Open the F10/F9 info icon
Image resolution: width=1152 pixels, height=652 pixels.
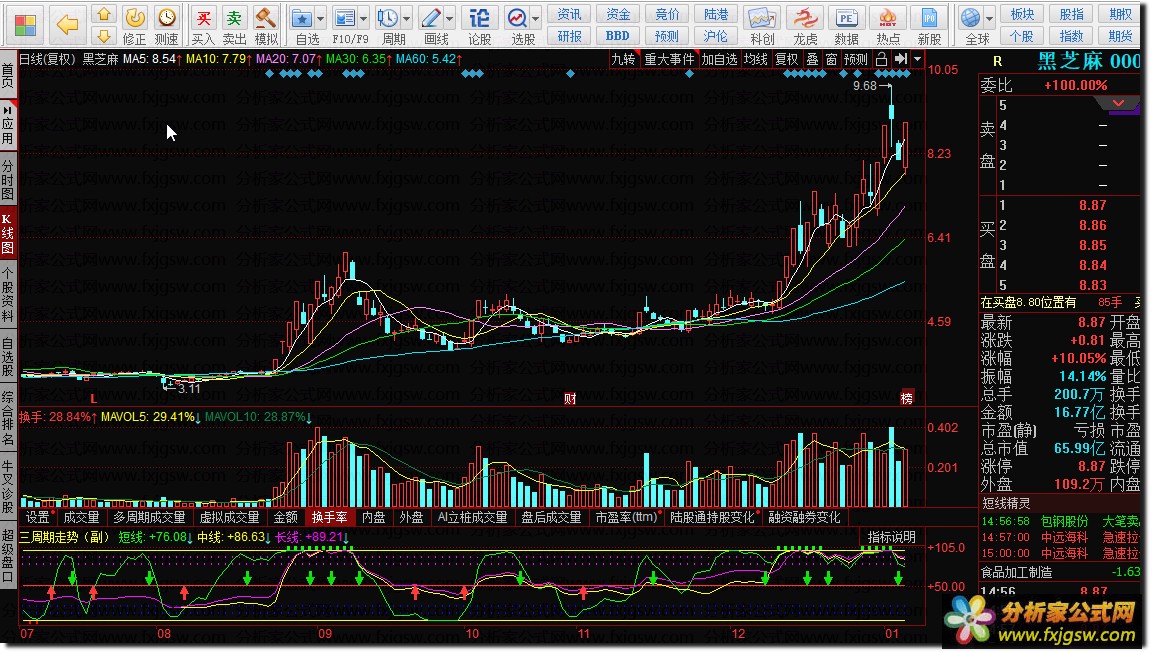click(343, 18)
